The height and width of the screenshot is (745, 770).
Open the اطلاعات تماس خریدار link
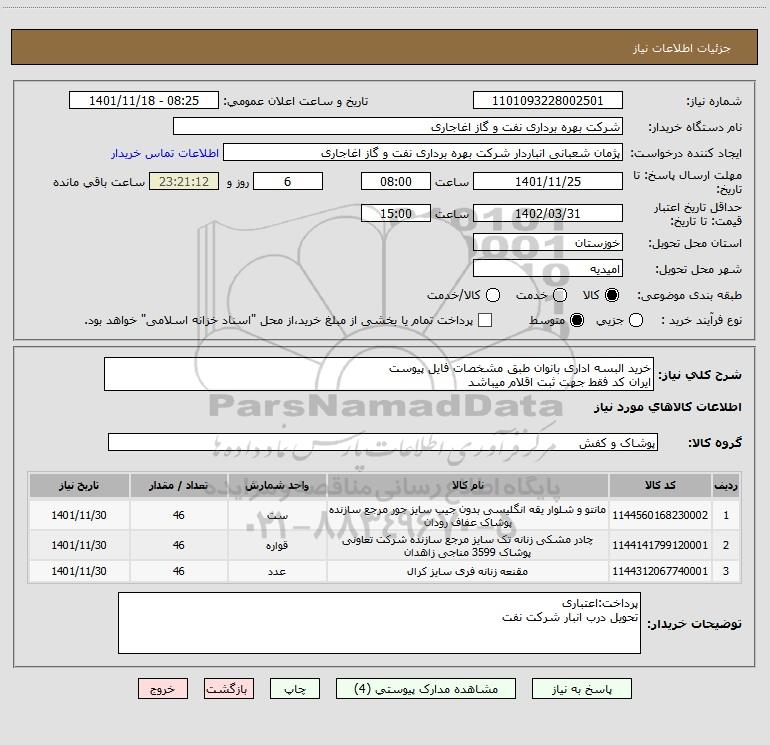pyautogui.click(x=165, y=153)
